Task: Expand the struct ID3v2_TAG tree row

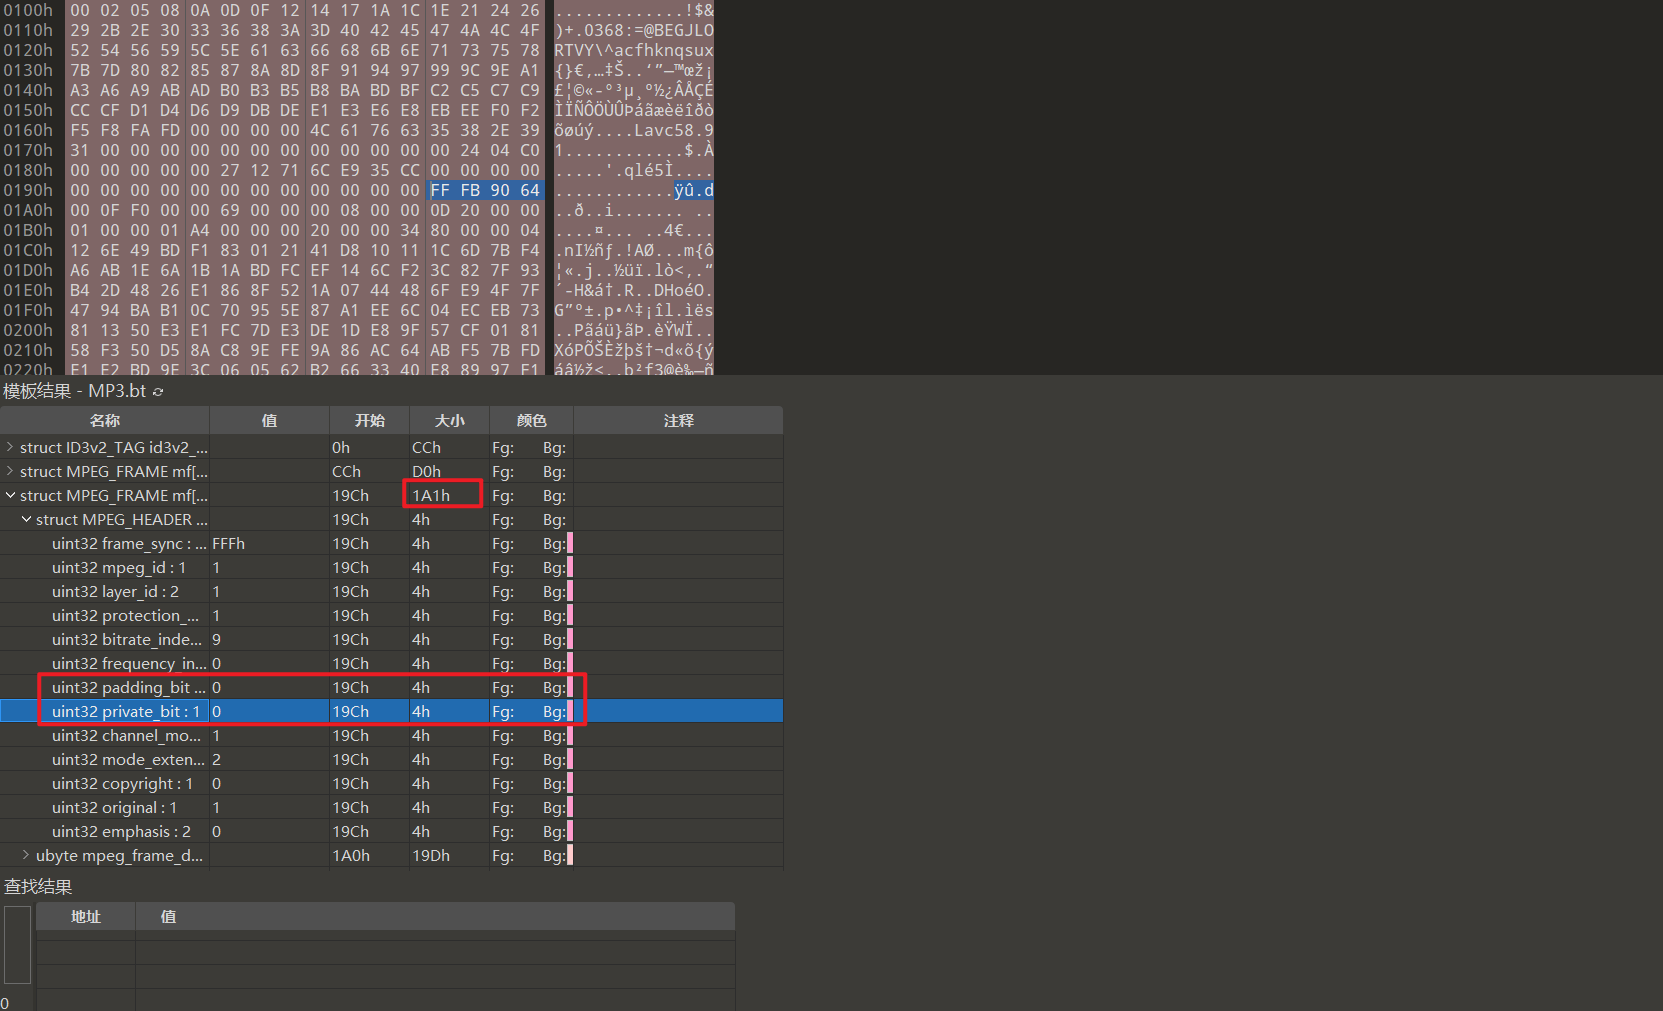Action: pos(10,447)
